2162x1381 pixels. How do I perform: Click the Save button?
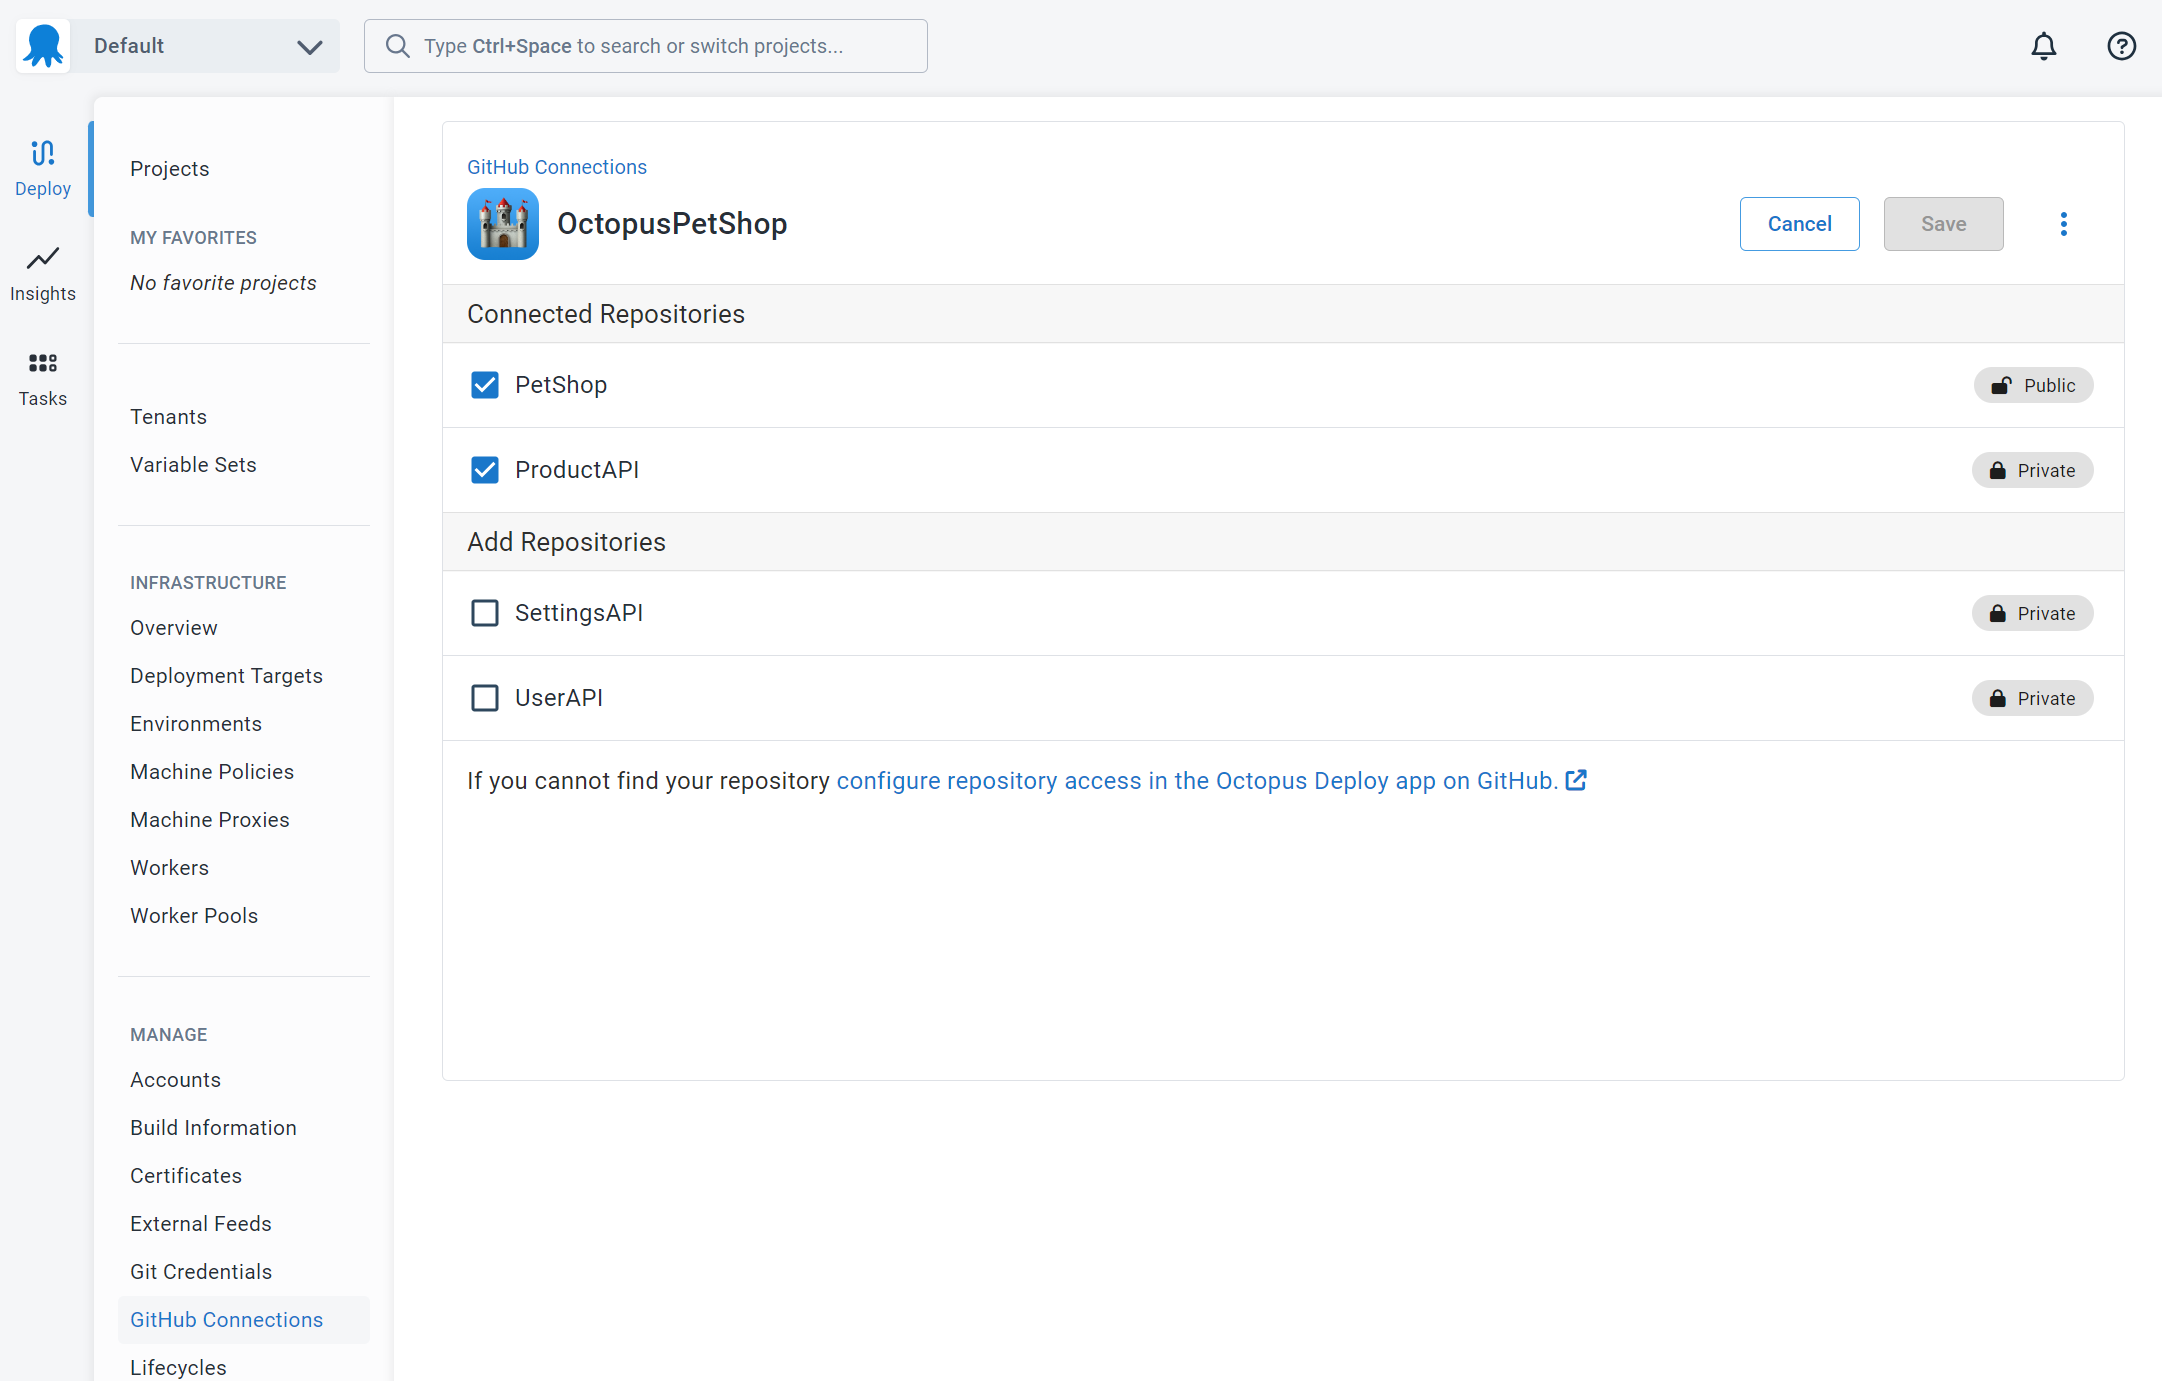pos(1943,224)
